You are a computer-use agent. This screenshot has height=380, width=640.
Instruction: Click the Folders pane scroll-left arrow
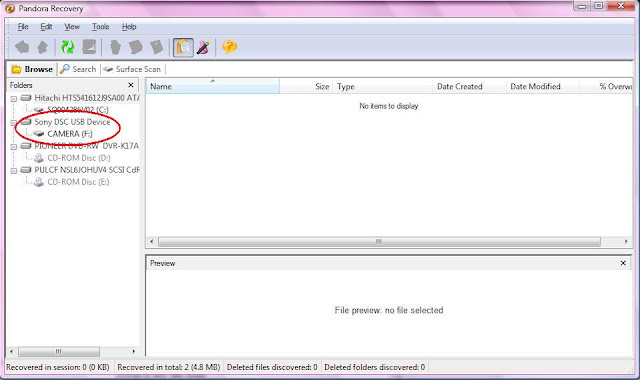click(x=11, y=351)
